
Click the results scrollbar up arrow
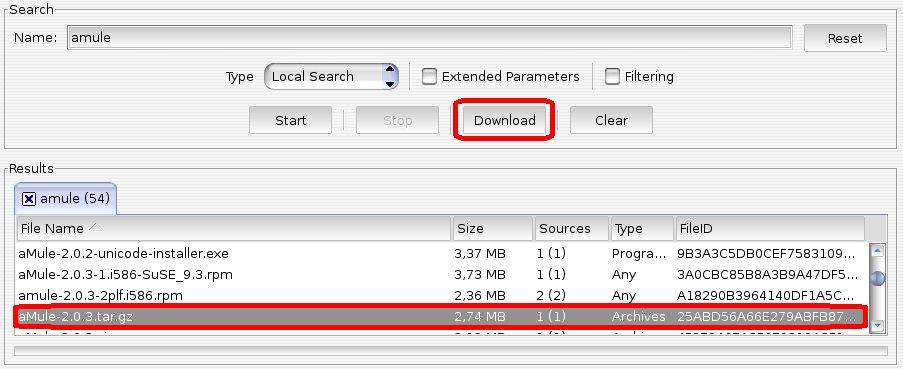[877, 250]
